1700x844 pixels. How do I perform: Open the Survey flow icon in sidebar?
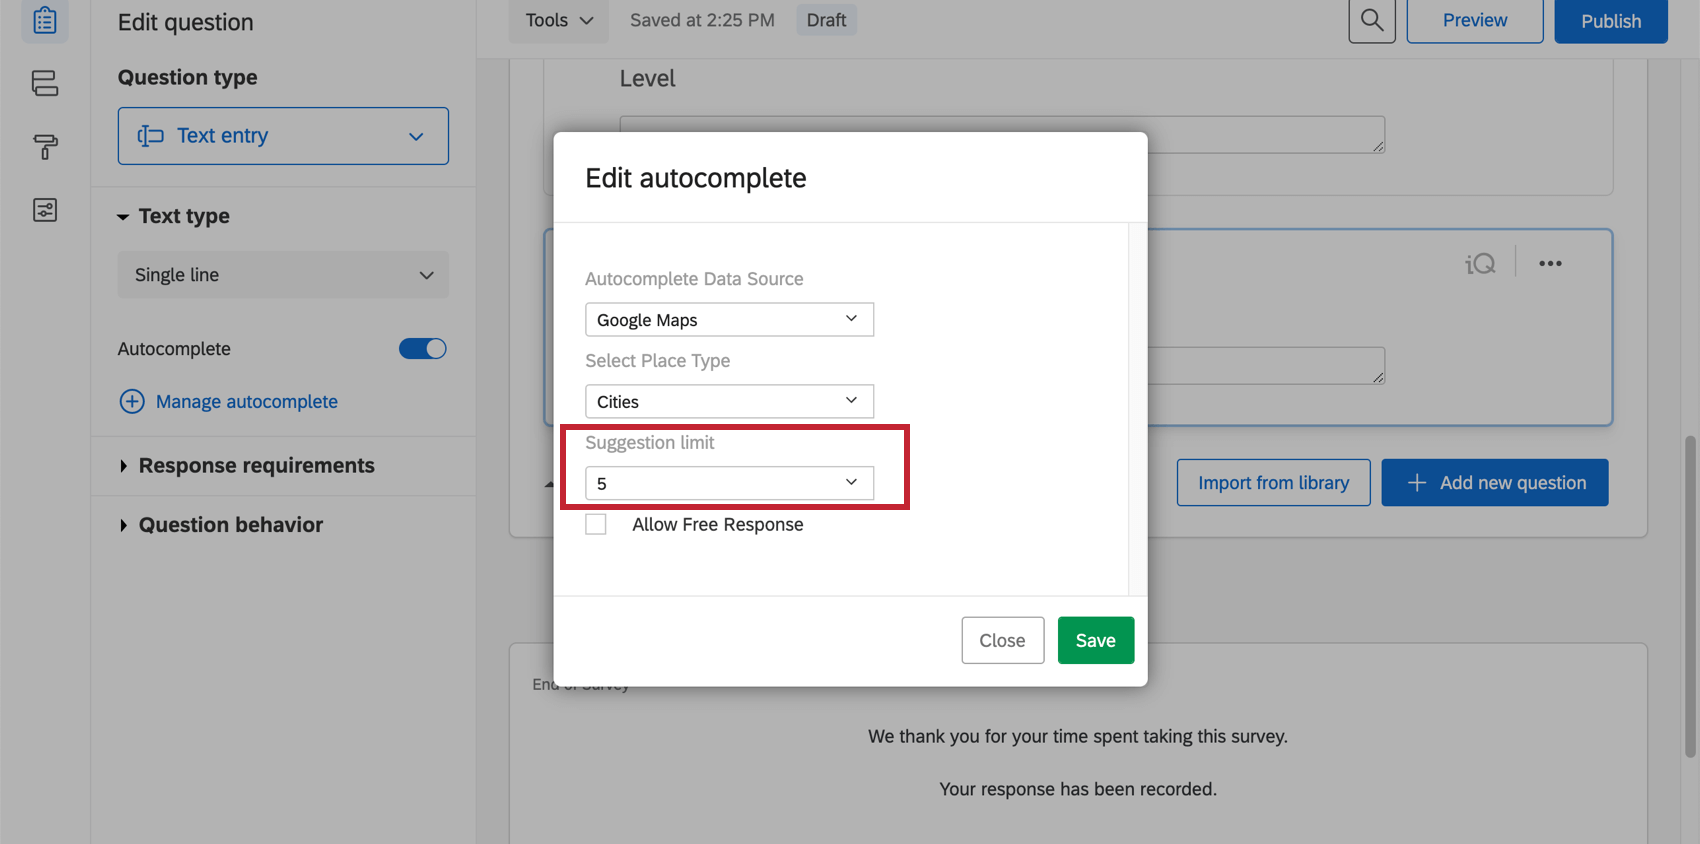click(45, 83)
